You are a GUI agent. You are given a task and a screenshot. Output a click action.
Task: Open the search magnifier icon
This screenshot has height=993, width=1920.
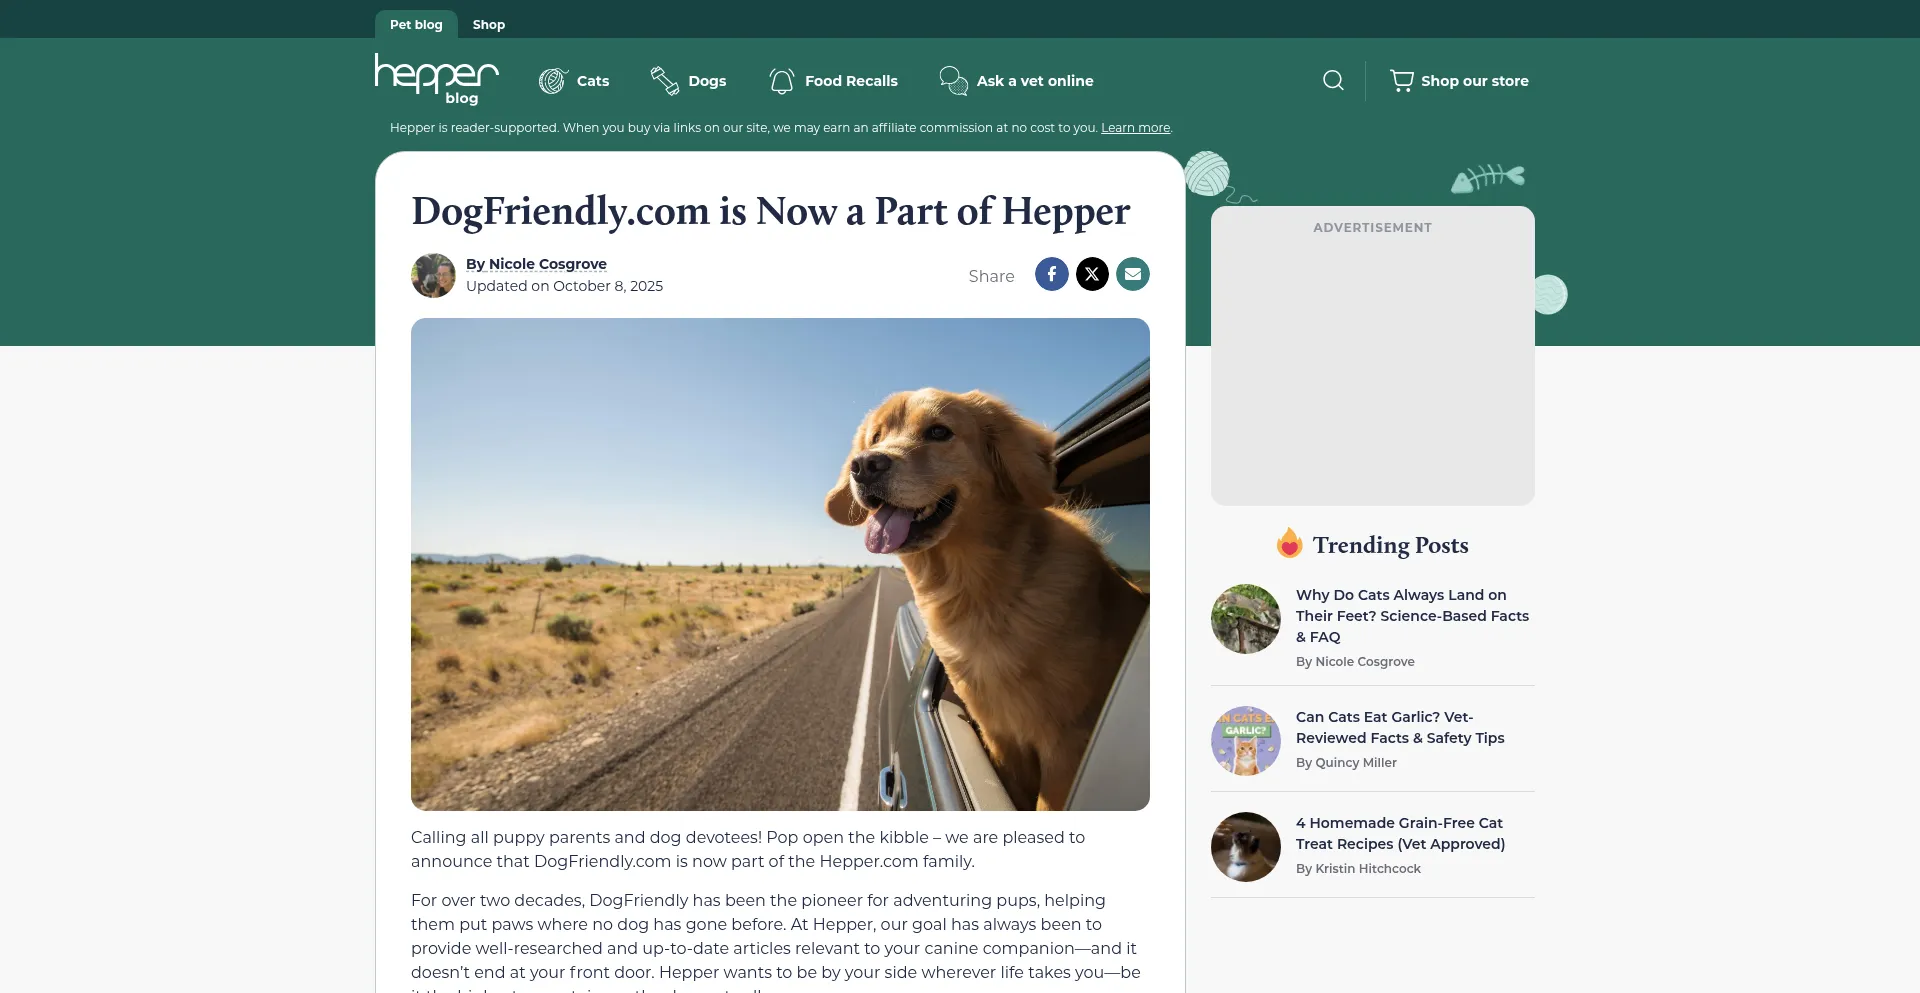point(1333,80)
